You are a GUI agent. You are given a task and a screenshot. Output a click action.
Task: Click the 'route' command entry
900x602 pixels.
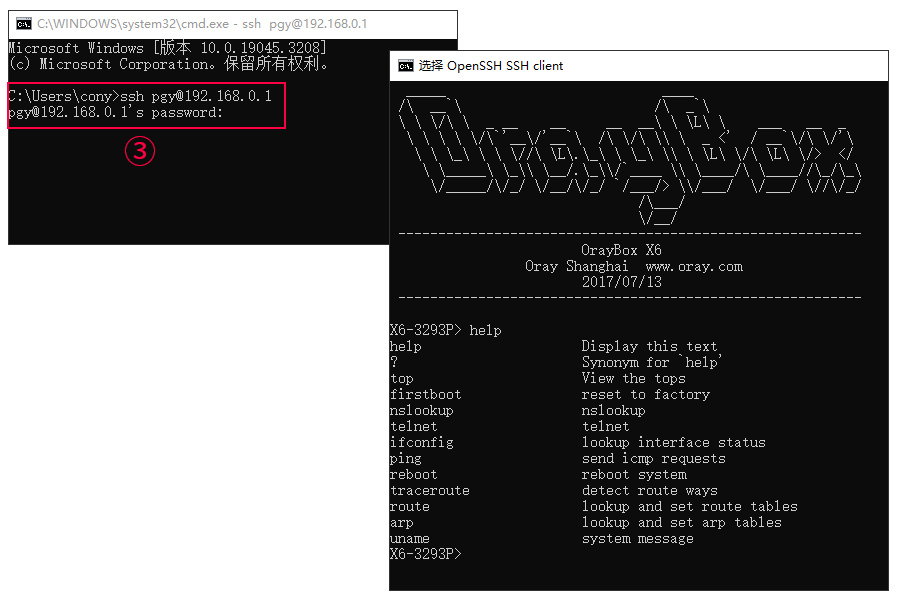(409, 507)
